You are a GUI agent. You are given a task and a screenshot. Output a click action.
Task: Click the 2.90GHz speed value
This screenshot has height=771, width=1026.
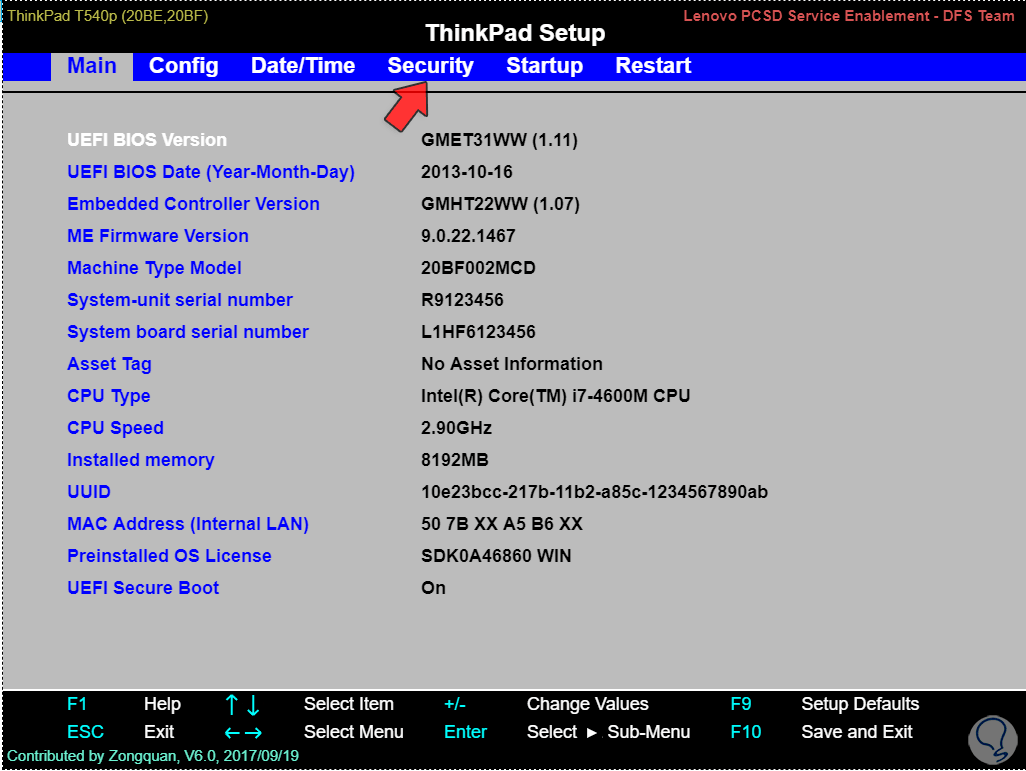(x=456, y=429)
